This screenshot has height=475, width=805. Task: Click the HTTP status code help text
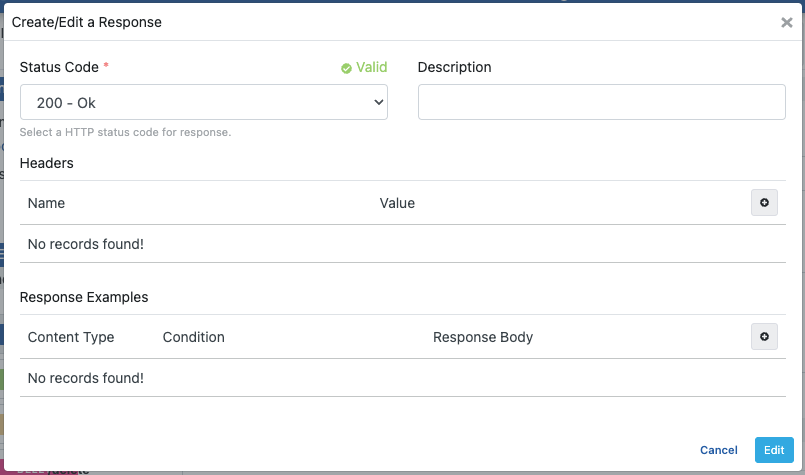click(x=125, y=132)
